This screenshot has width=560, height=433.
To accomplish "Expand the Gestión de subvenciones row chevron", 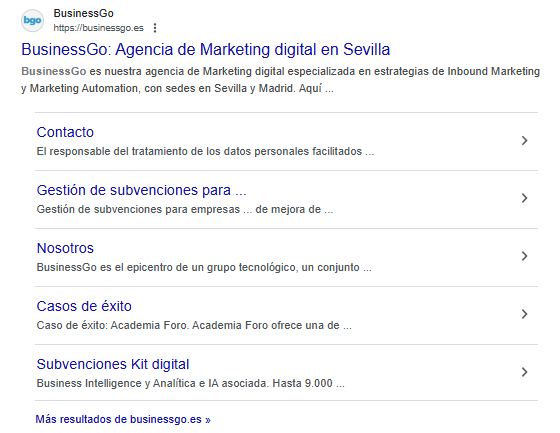I will (x=524, y=198).
